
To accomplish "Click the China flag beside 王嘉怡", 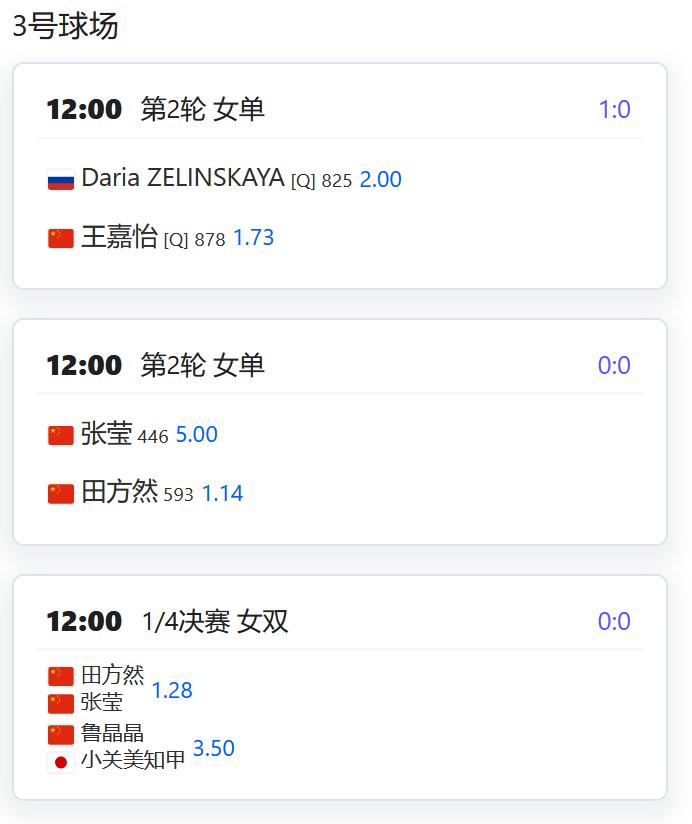I will click(x=60, y=238).
